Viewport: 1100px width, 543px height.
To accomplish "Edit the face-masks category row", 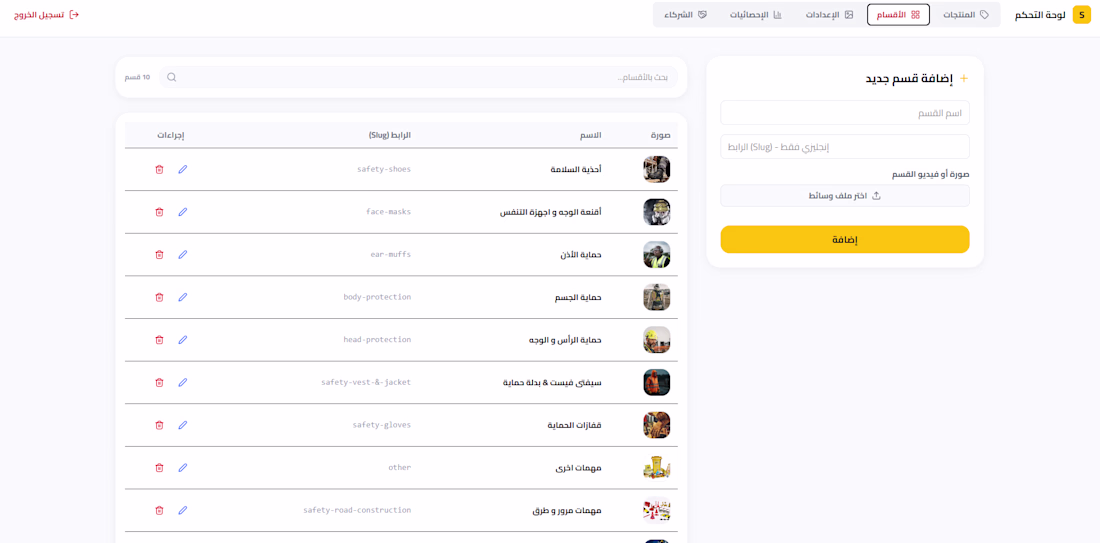I will tap(183, 212).
